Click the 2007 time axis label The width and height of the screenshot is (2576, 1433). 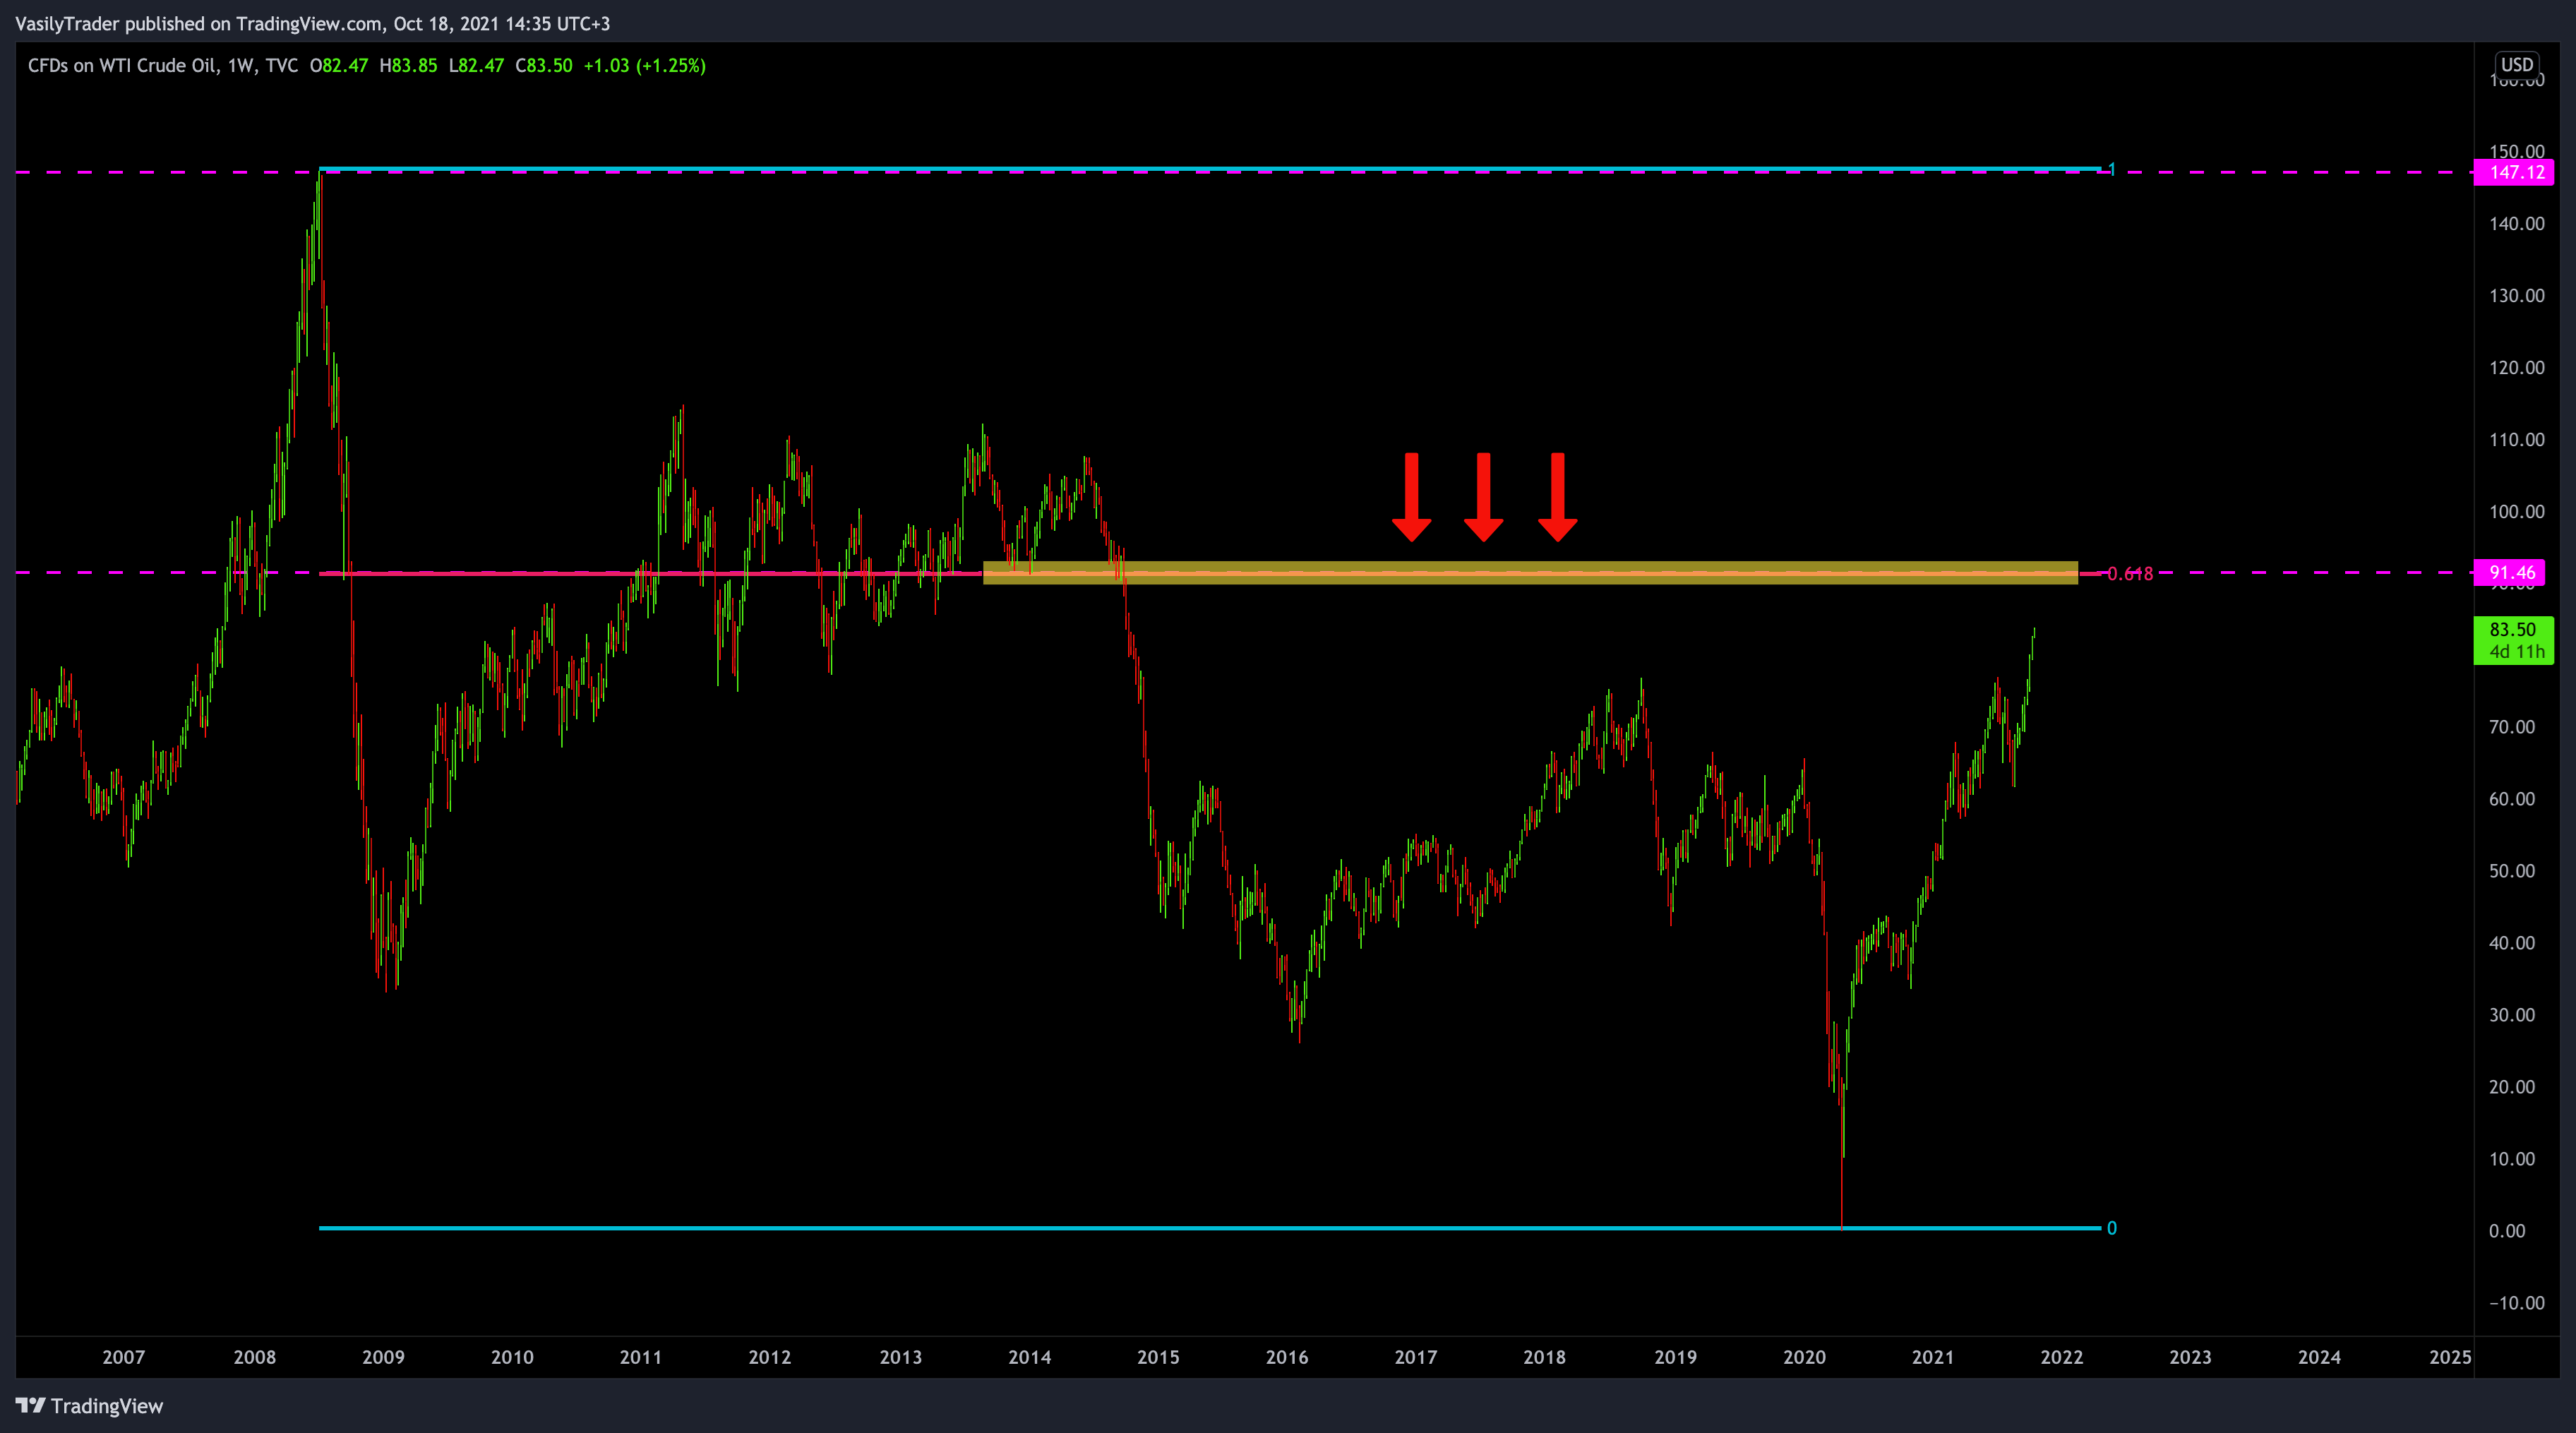coord(123,1357)
